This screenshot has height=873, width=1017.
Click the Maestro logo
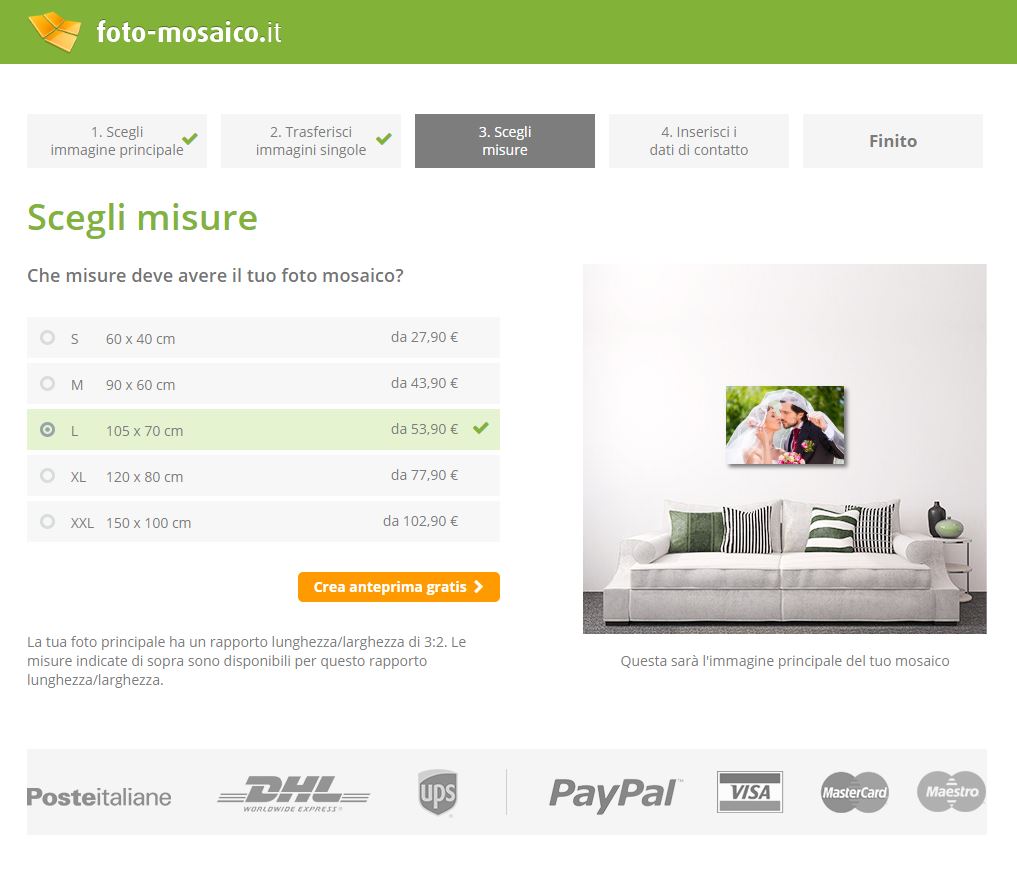[x=951, y=791]
